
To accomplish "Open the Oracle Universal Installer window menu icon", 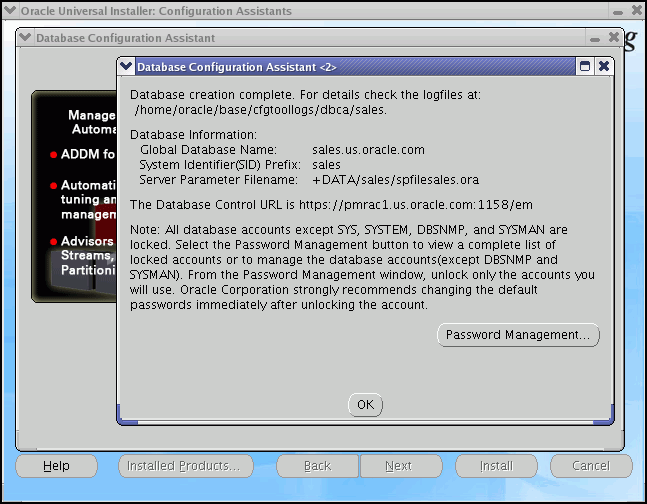I will (10, 11).
